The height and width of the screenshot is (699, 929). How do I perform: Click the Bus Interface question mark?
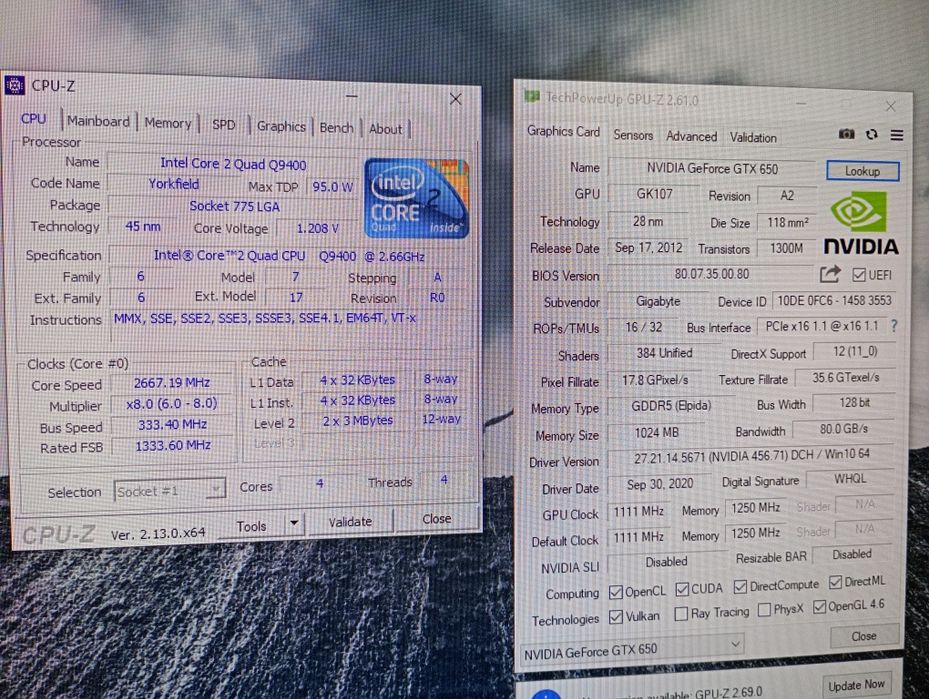pyautogui.click(x=894, y=325)
